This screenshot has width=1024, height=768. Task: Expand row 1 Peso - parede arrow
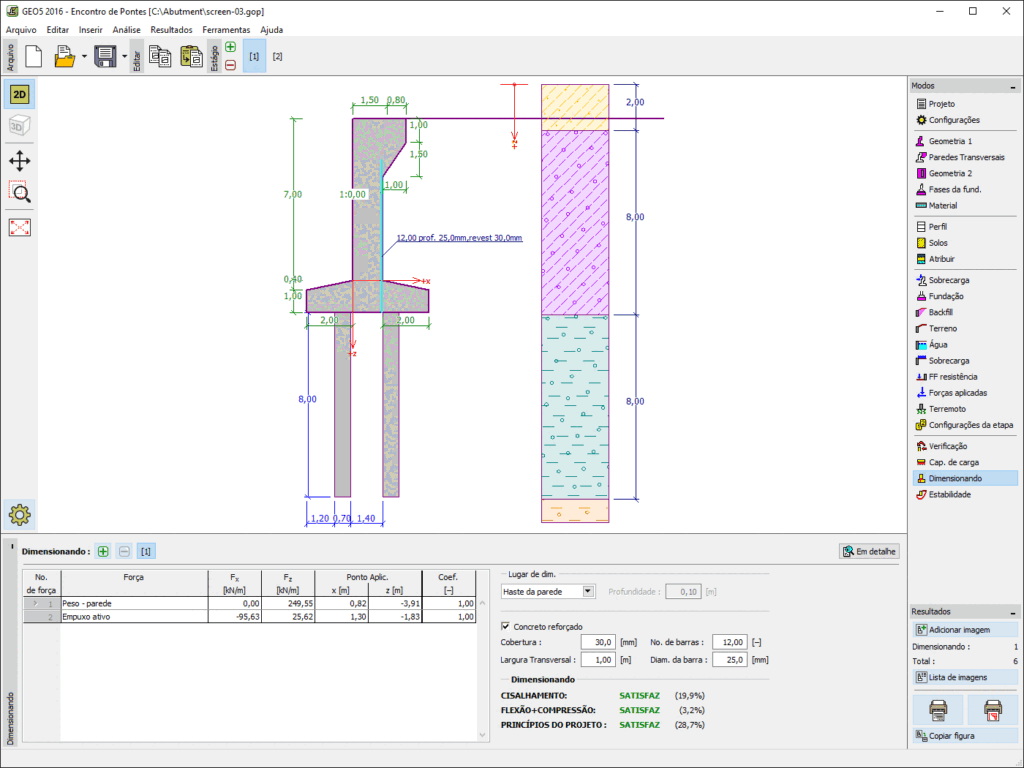tap(35, 603)
